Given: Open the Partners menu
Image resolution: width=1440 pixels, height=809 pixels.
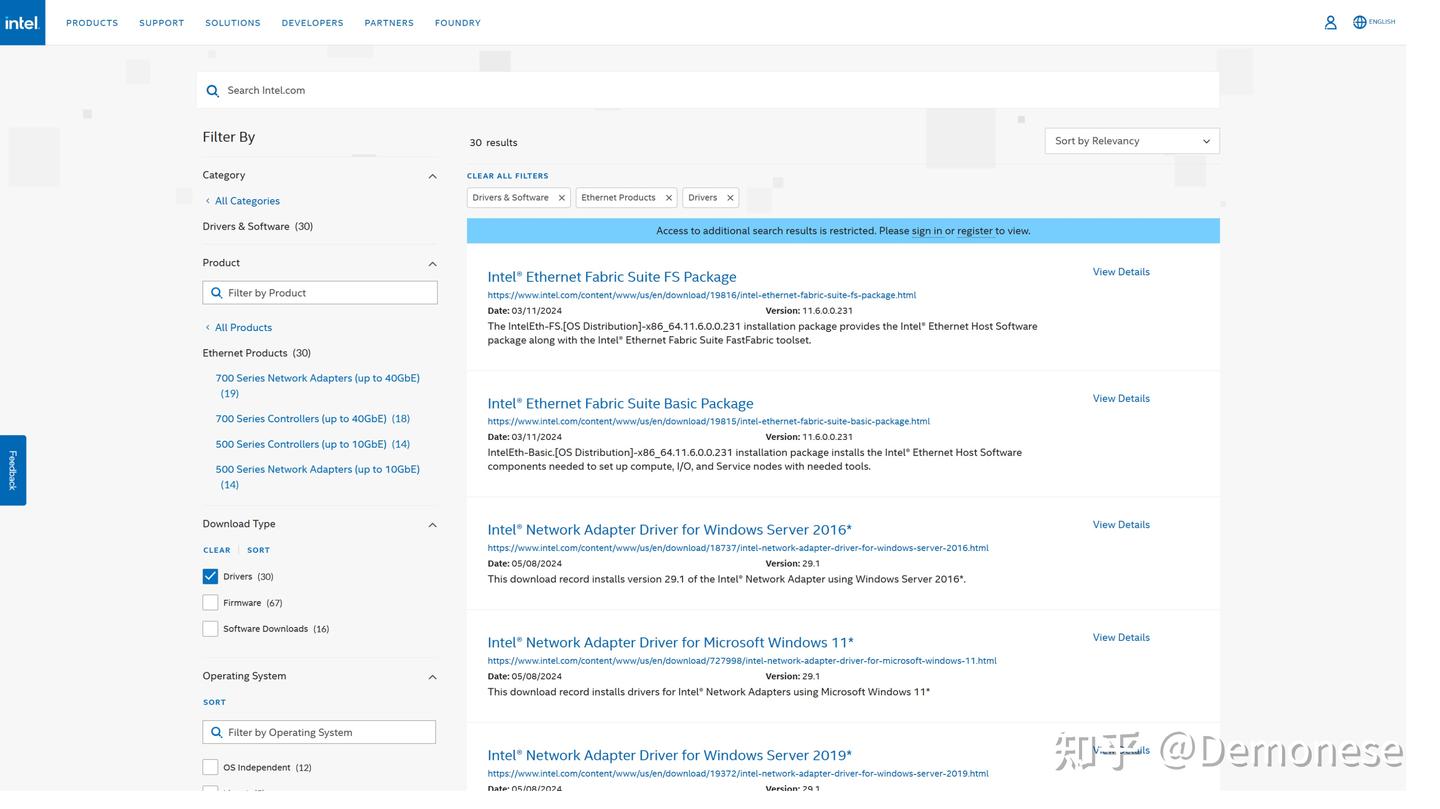Looking at the screenshot, I should pyautogui.click(x=389, y=23).
